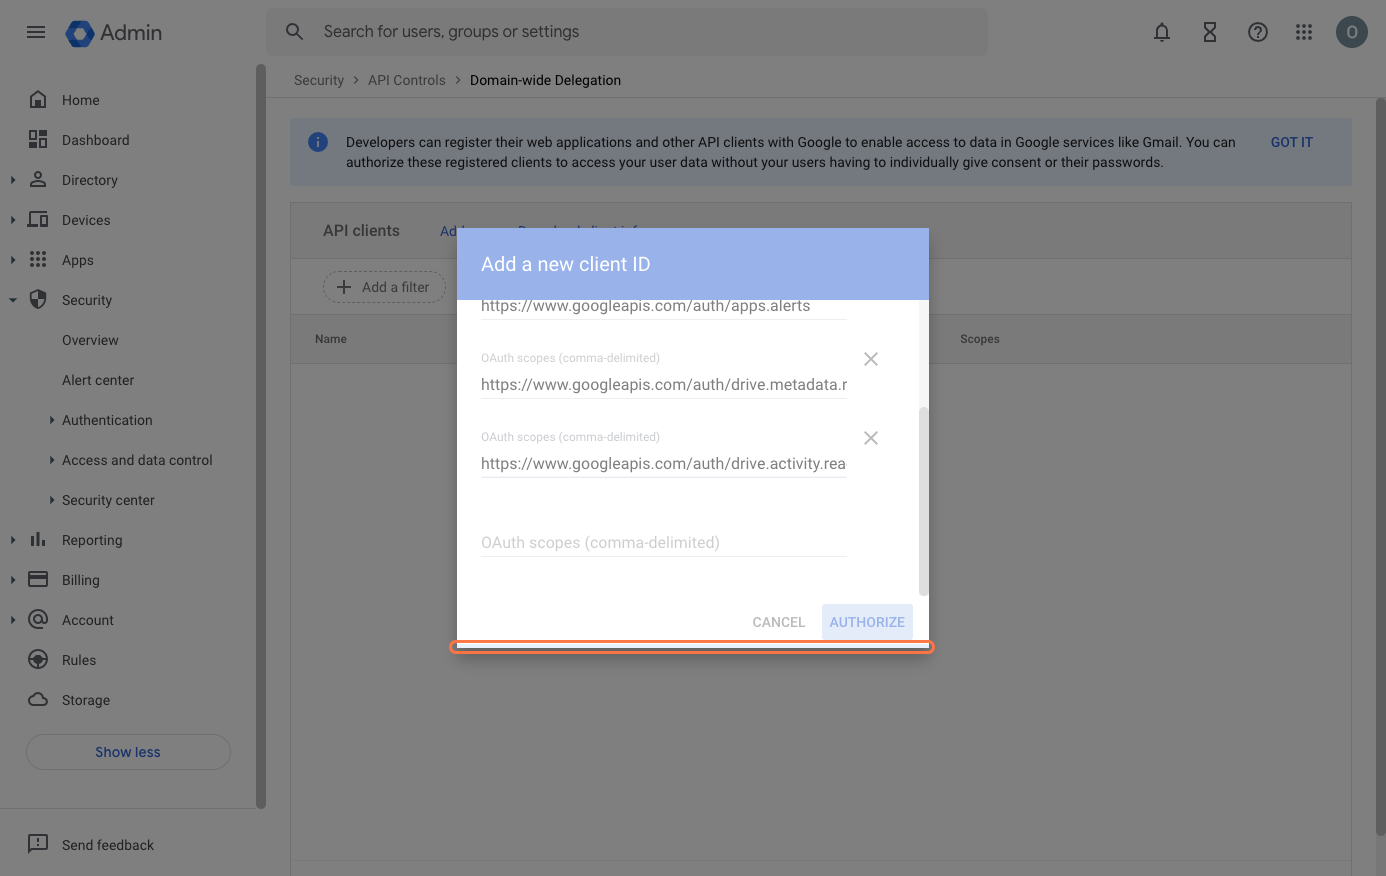Collapse the Security menu section
This screenshot has height=876, width=1386.
13,300
